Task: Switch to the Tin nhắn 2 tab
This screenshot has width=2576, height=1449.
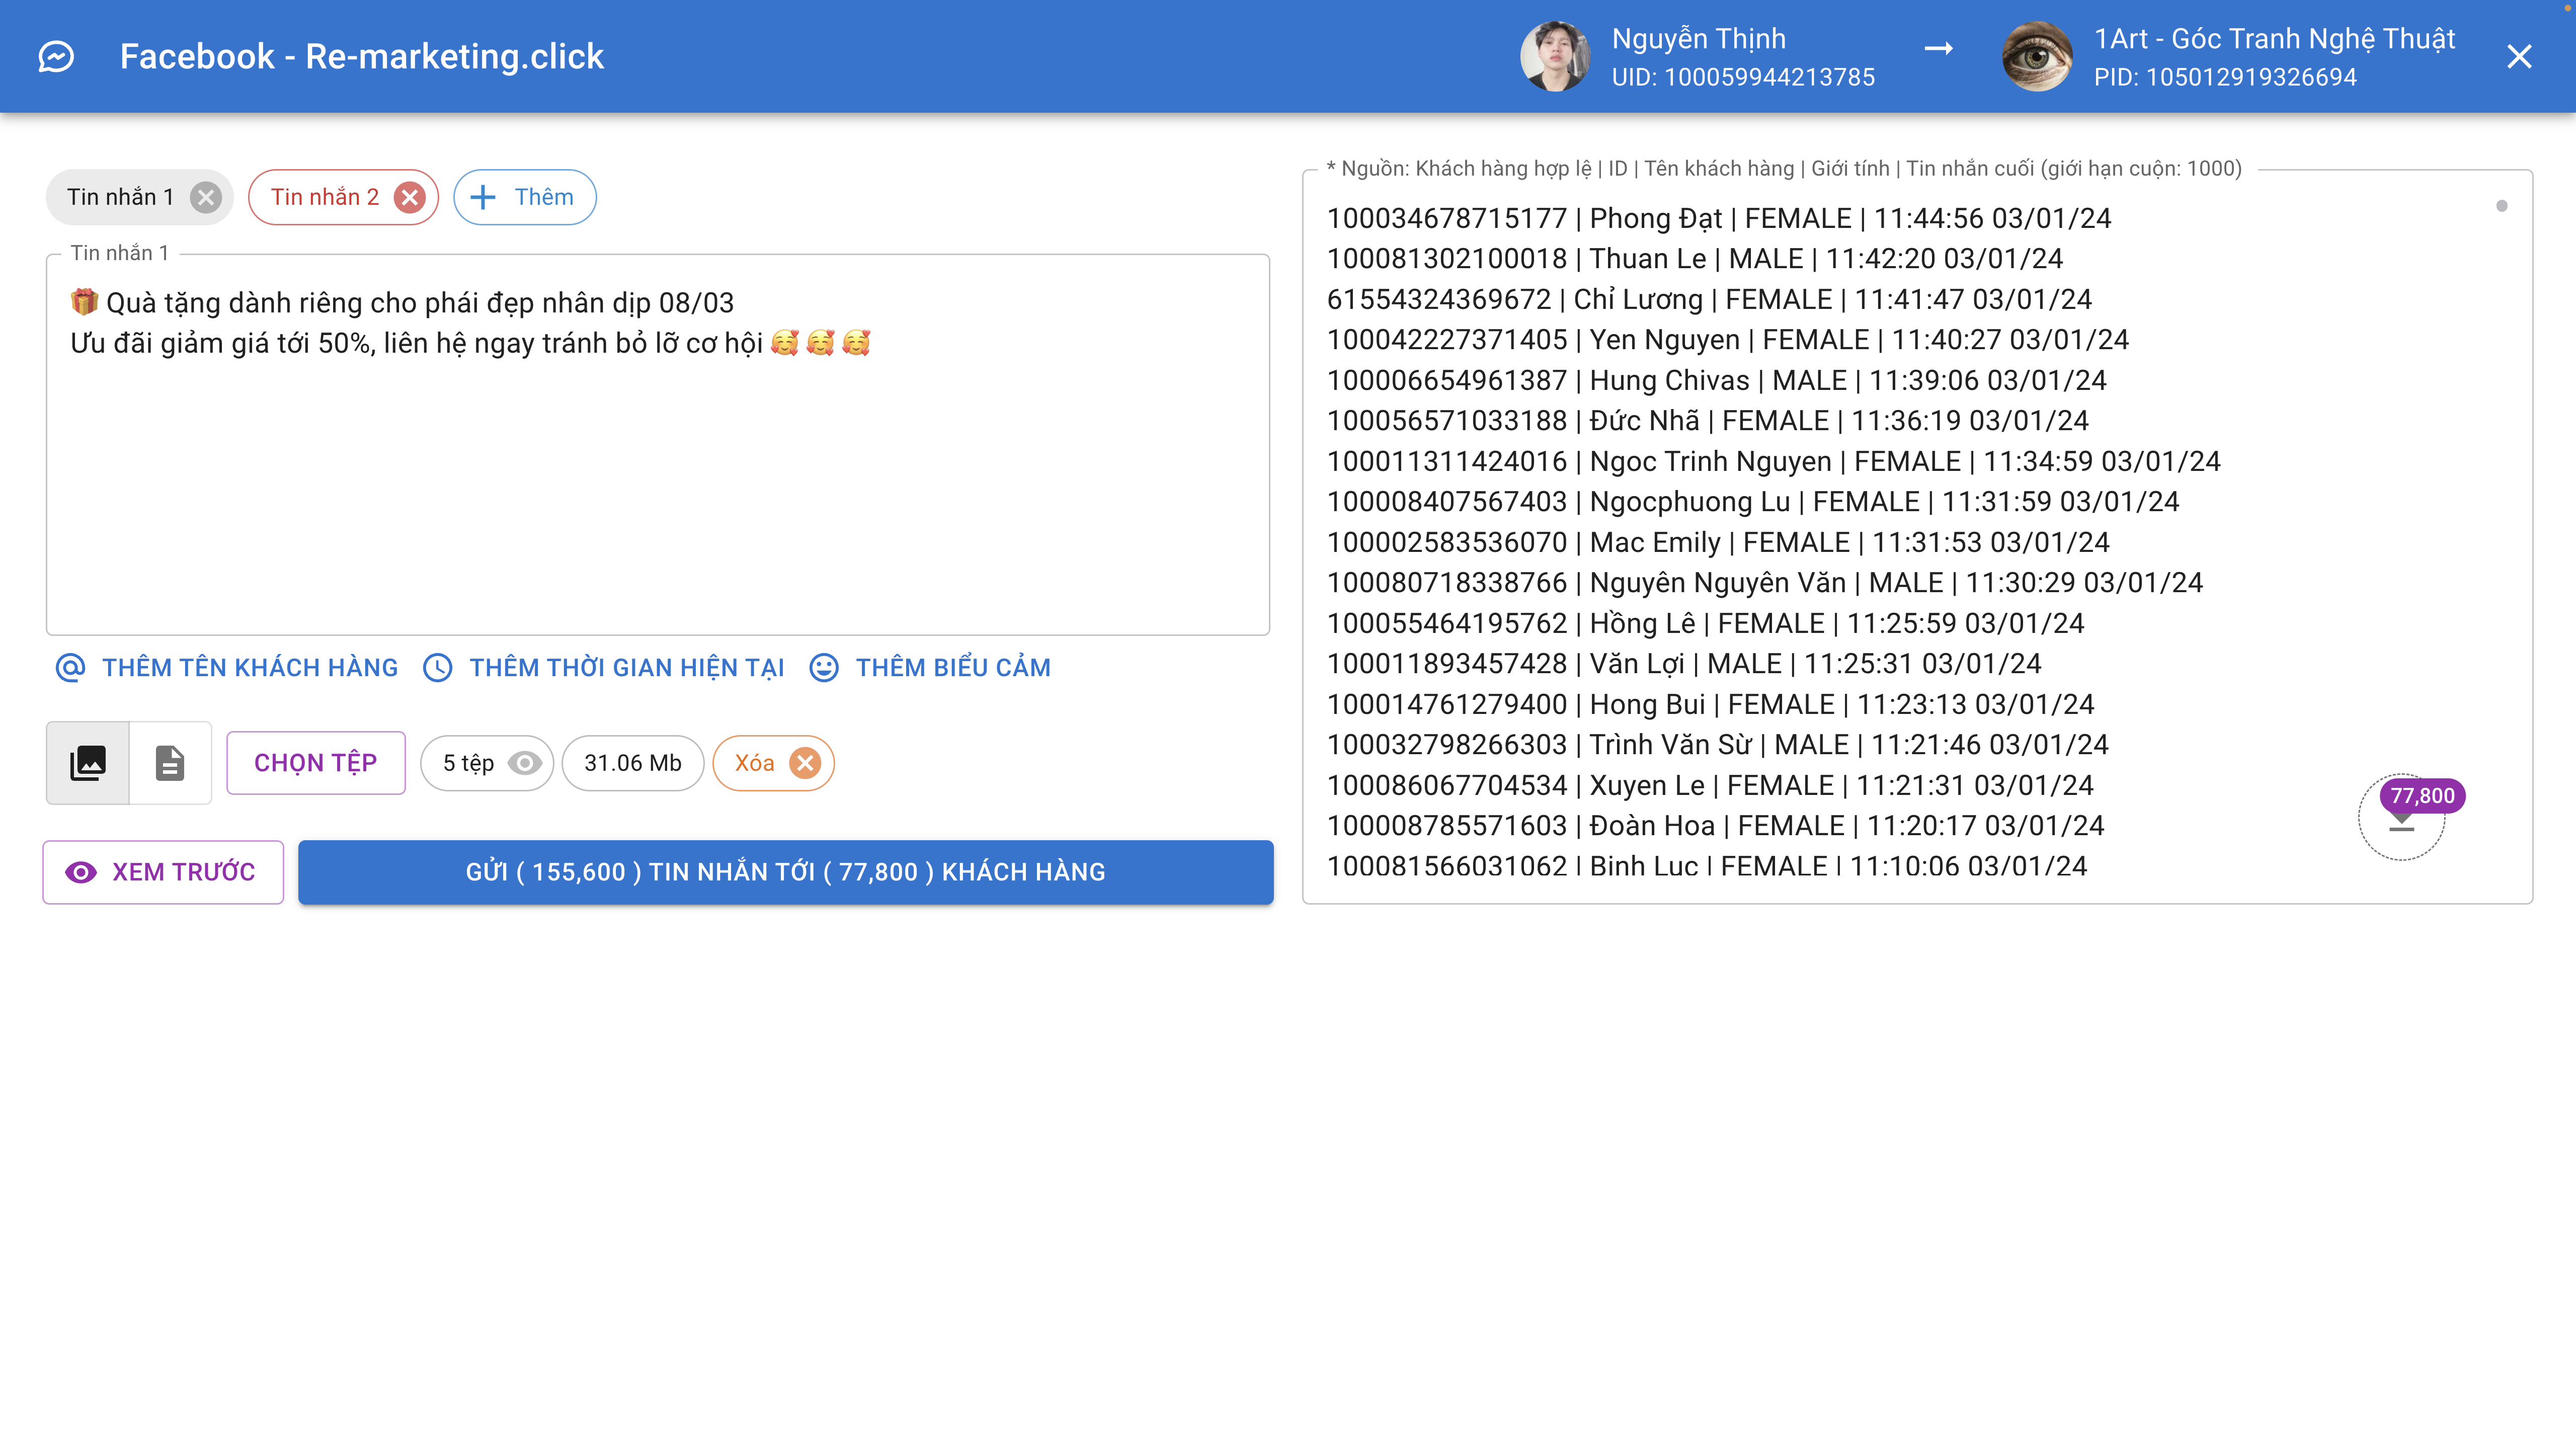Action: tap(324, 197)
